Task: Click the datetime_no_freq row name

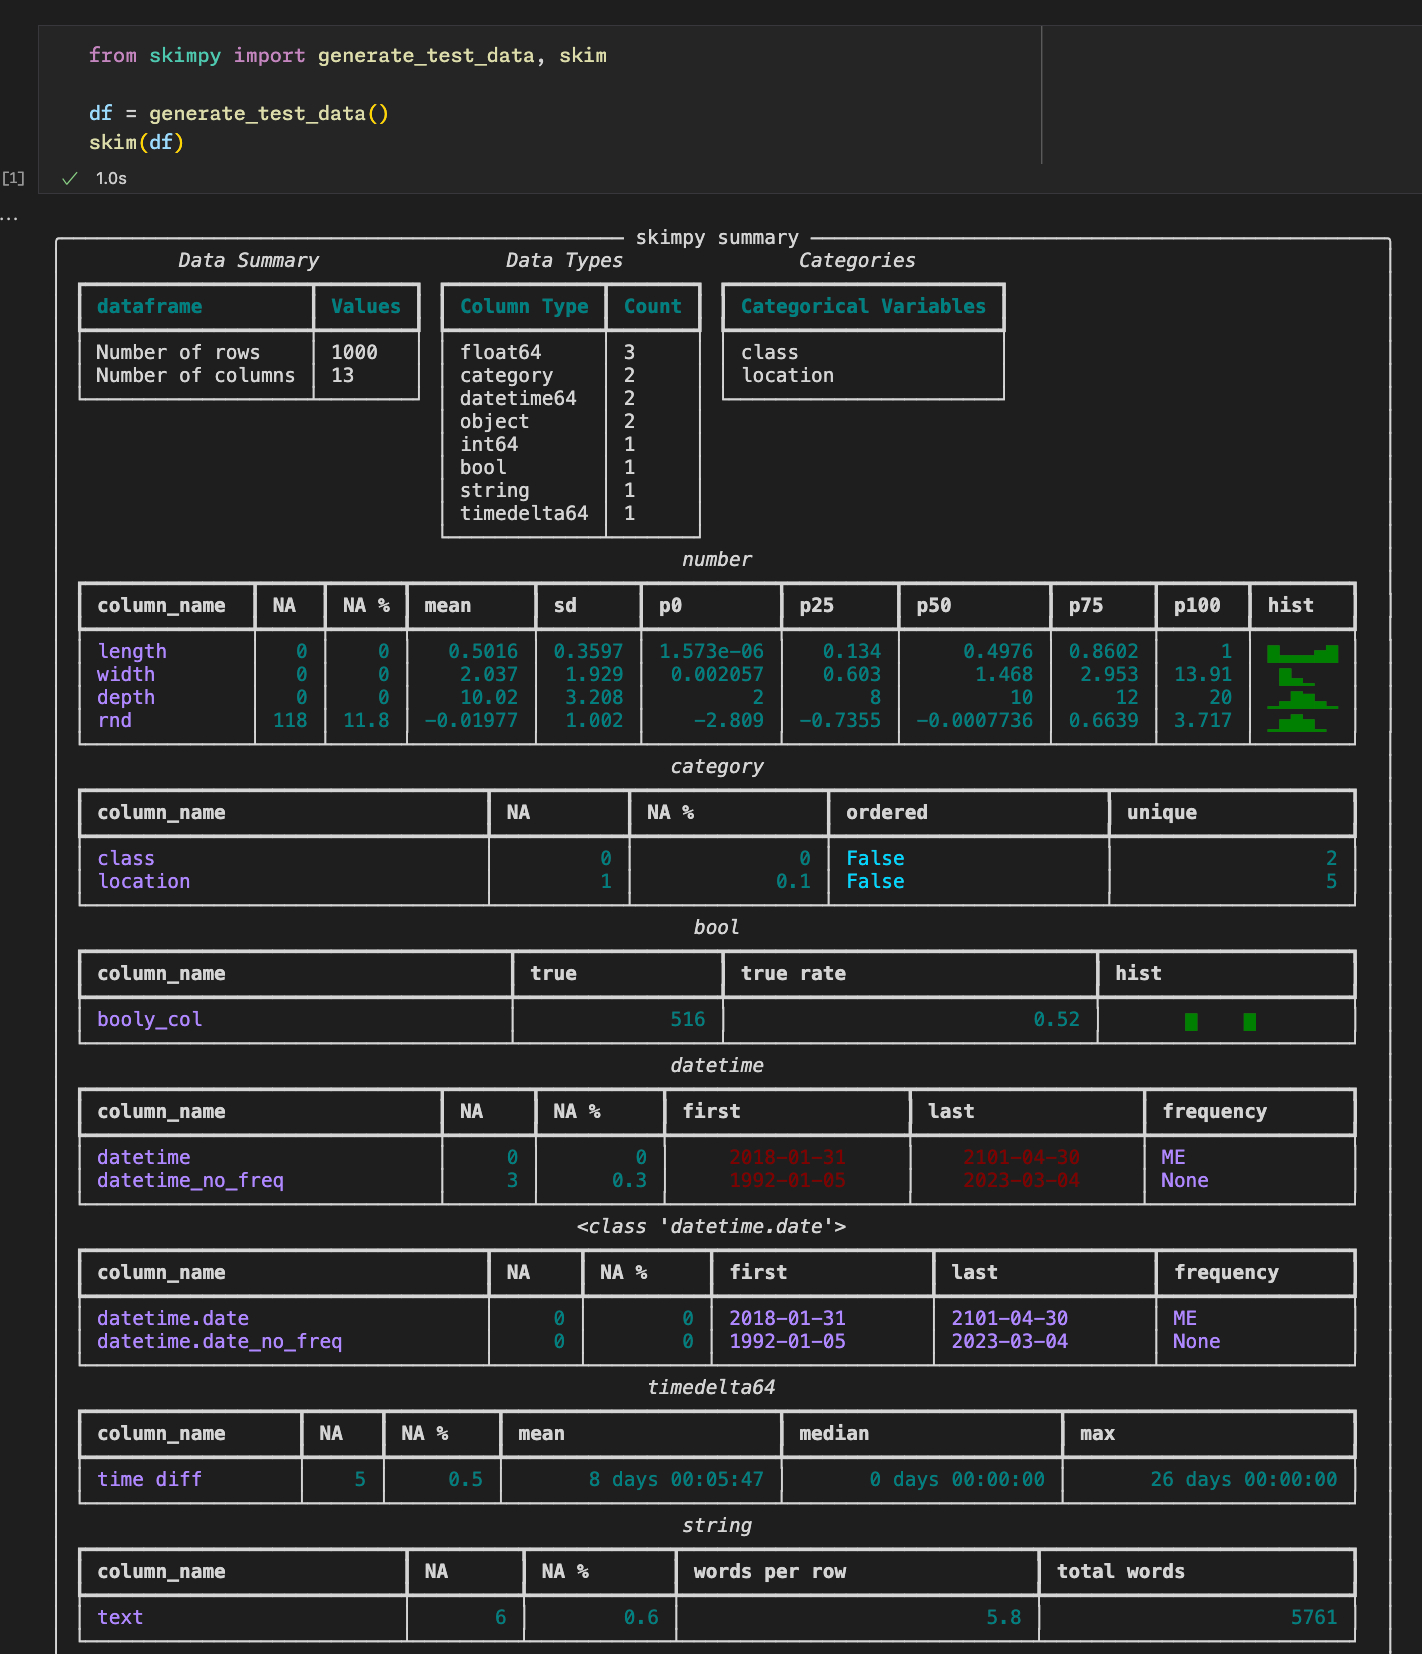Action: click(190, 1180)
